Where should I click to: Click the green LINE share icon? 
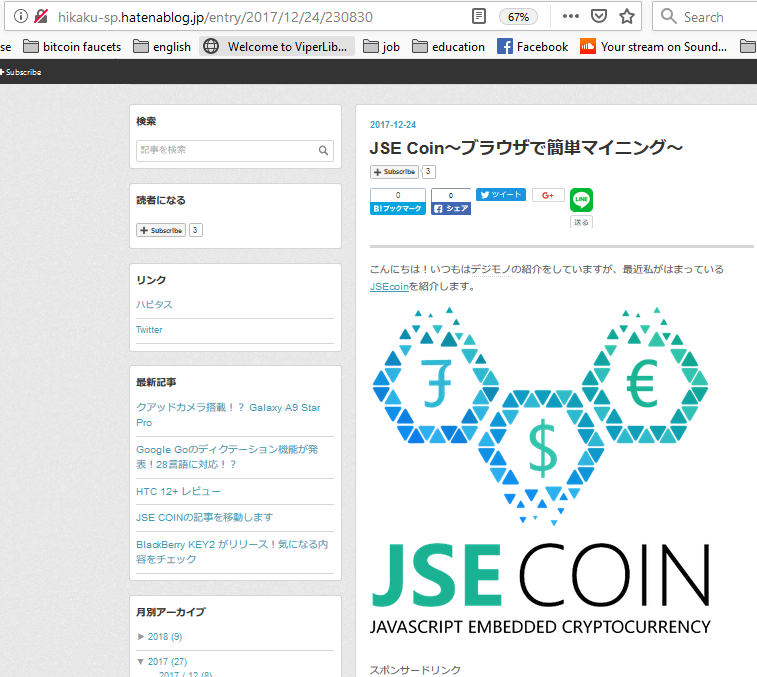click(581, 199)
